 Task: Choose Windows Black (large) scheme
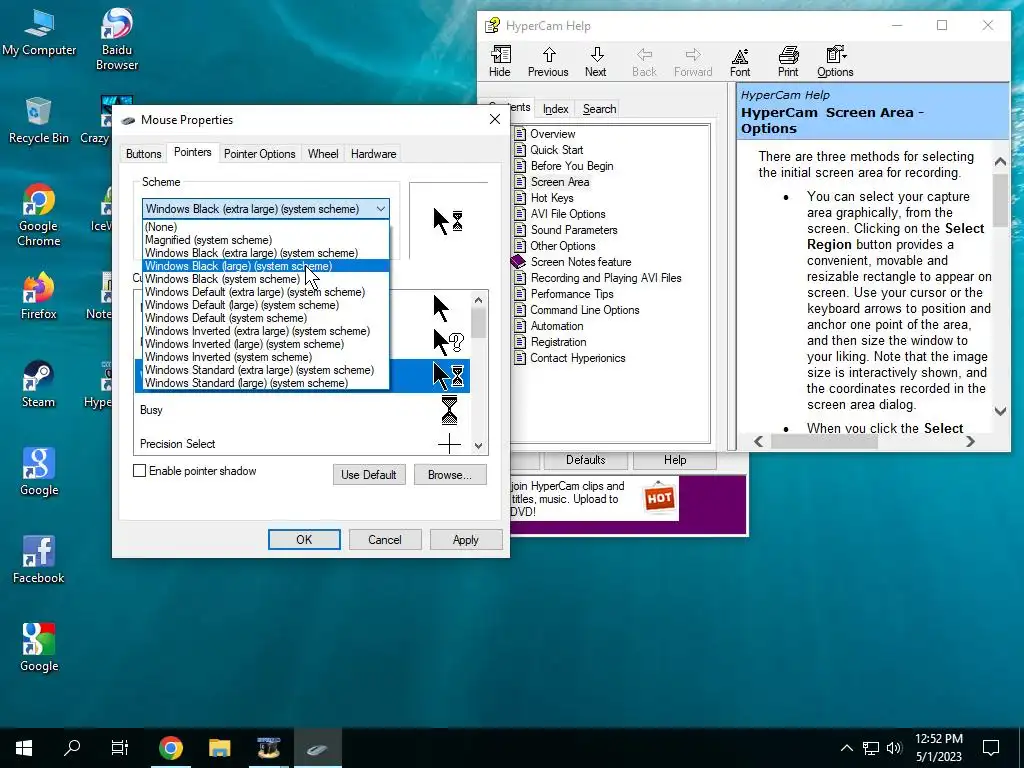click(x=266, y=266)
